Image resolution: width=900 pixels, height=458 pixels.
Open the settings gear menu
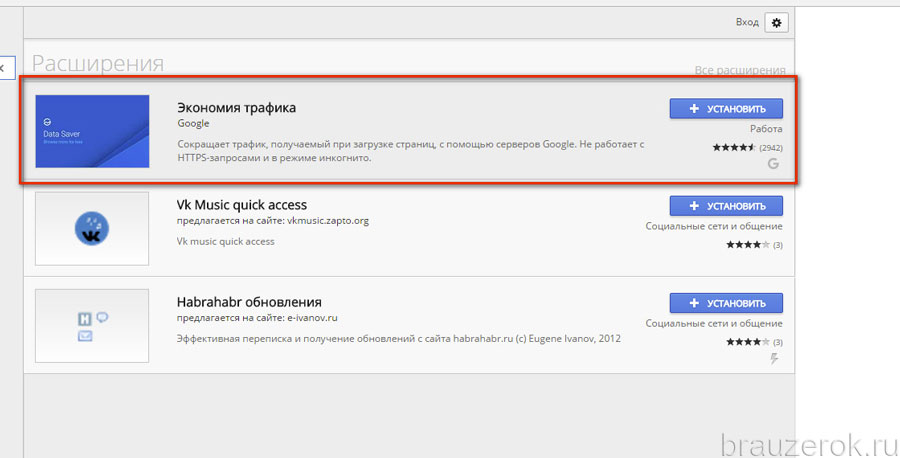tap(776, 23)
